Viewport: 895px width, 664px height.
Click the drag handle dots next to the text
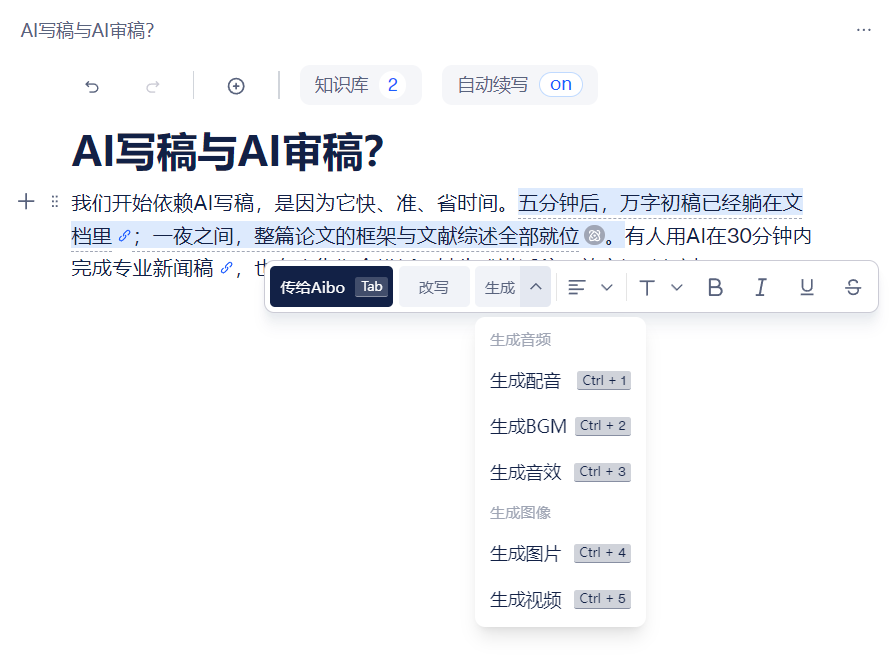(53, 201)
